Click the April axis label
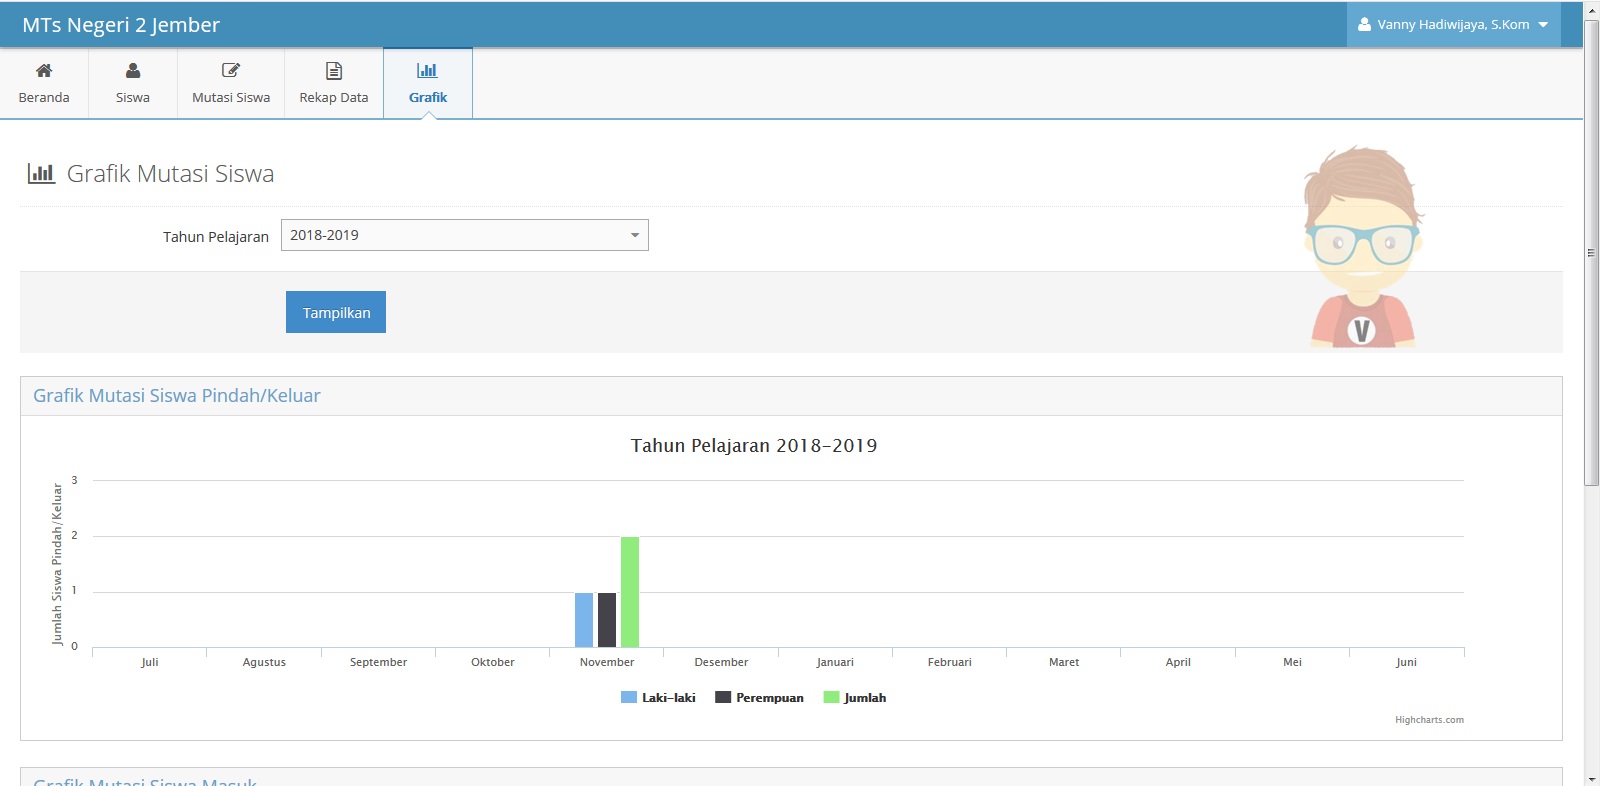This screenshot has height=786, width=1600. pos(1178,662)
